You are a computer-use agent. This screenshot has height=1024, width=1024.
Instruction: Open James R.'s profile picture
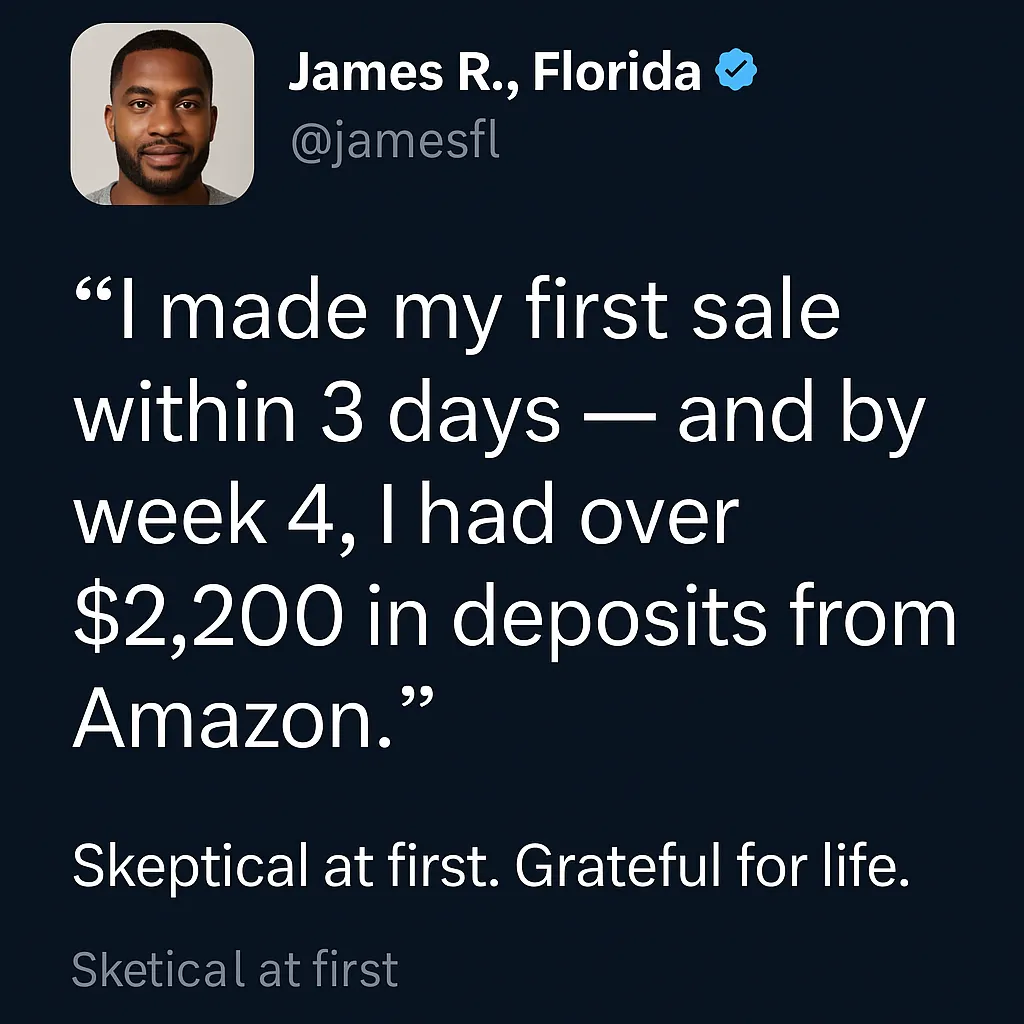click(162, 114)
